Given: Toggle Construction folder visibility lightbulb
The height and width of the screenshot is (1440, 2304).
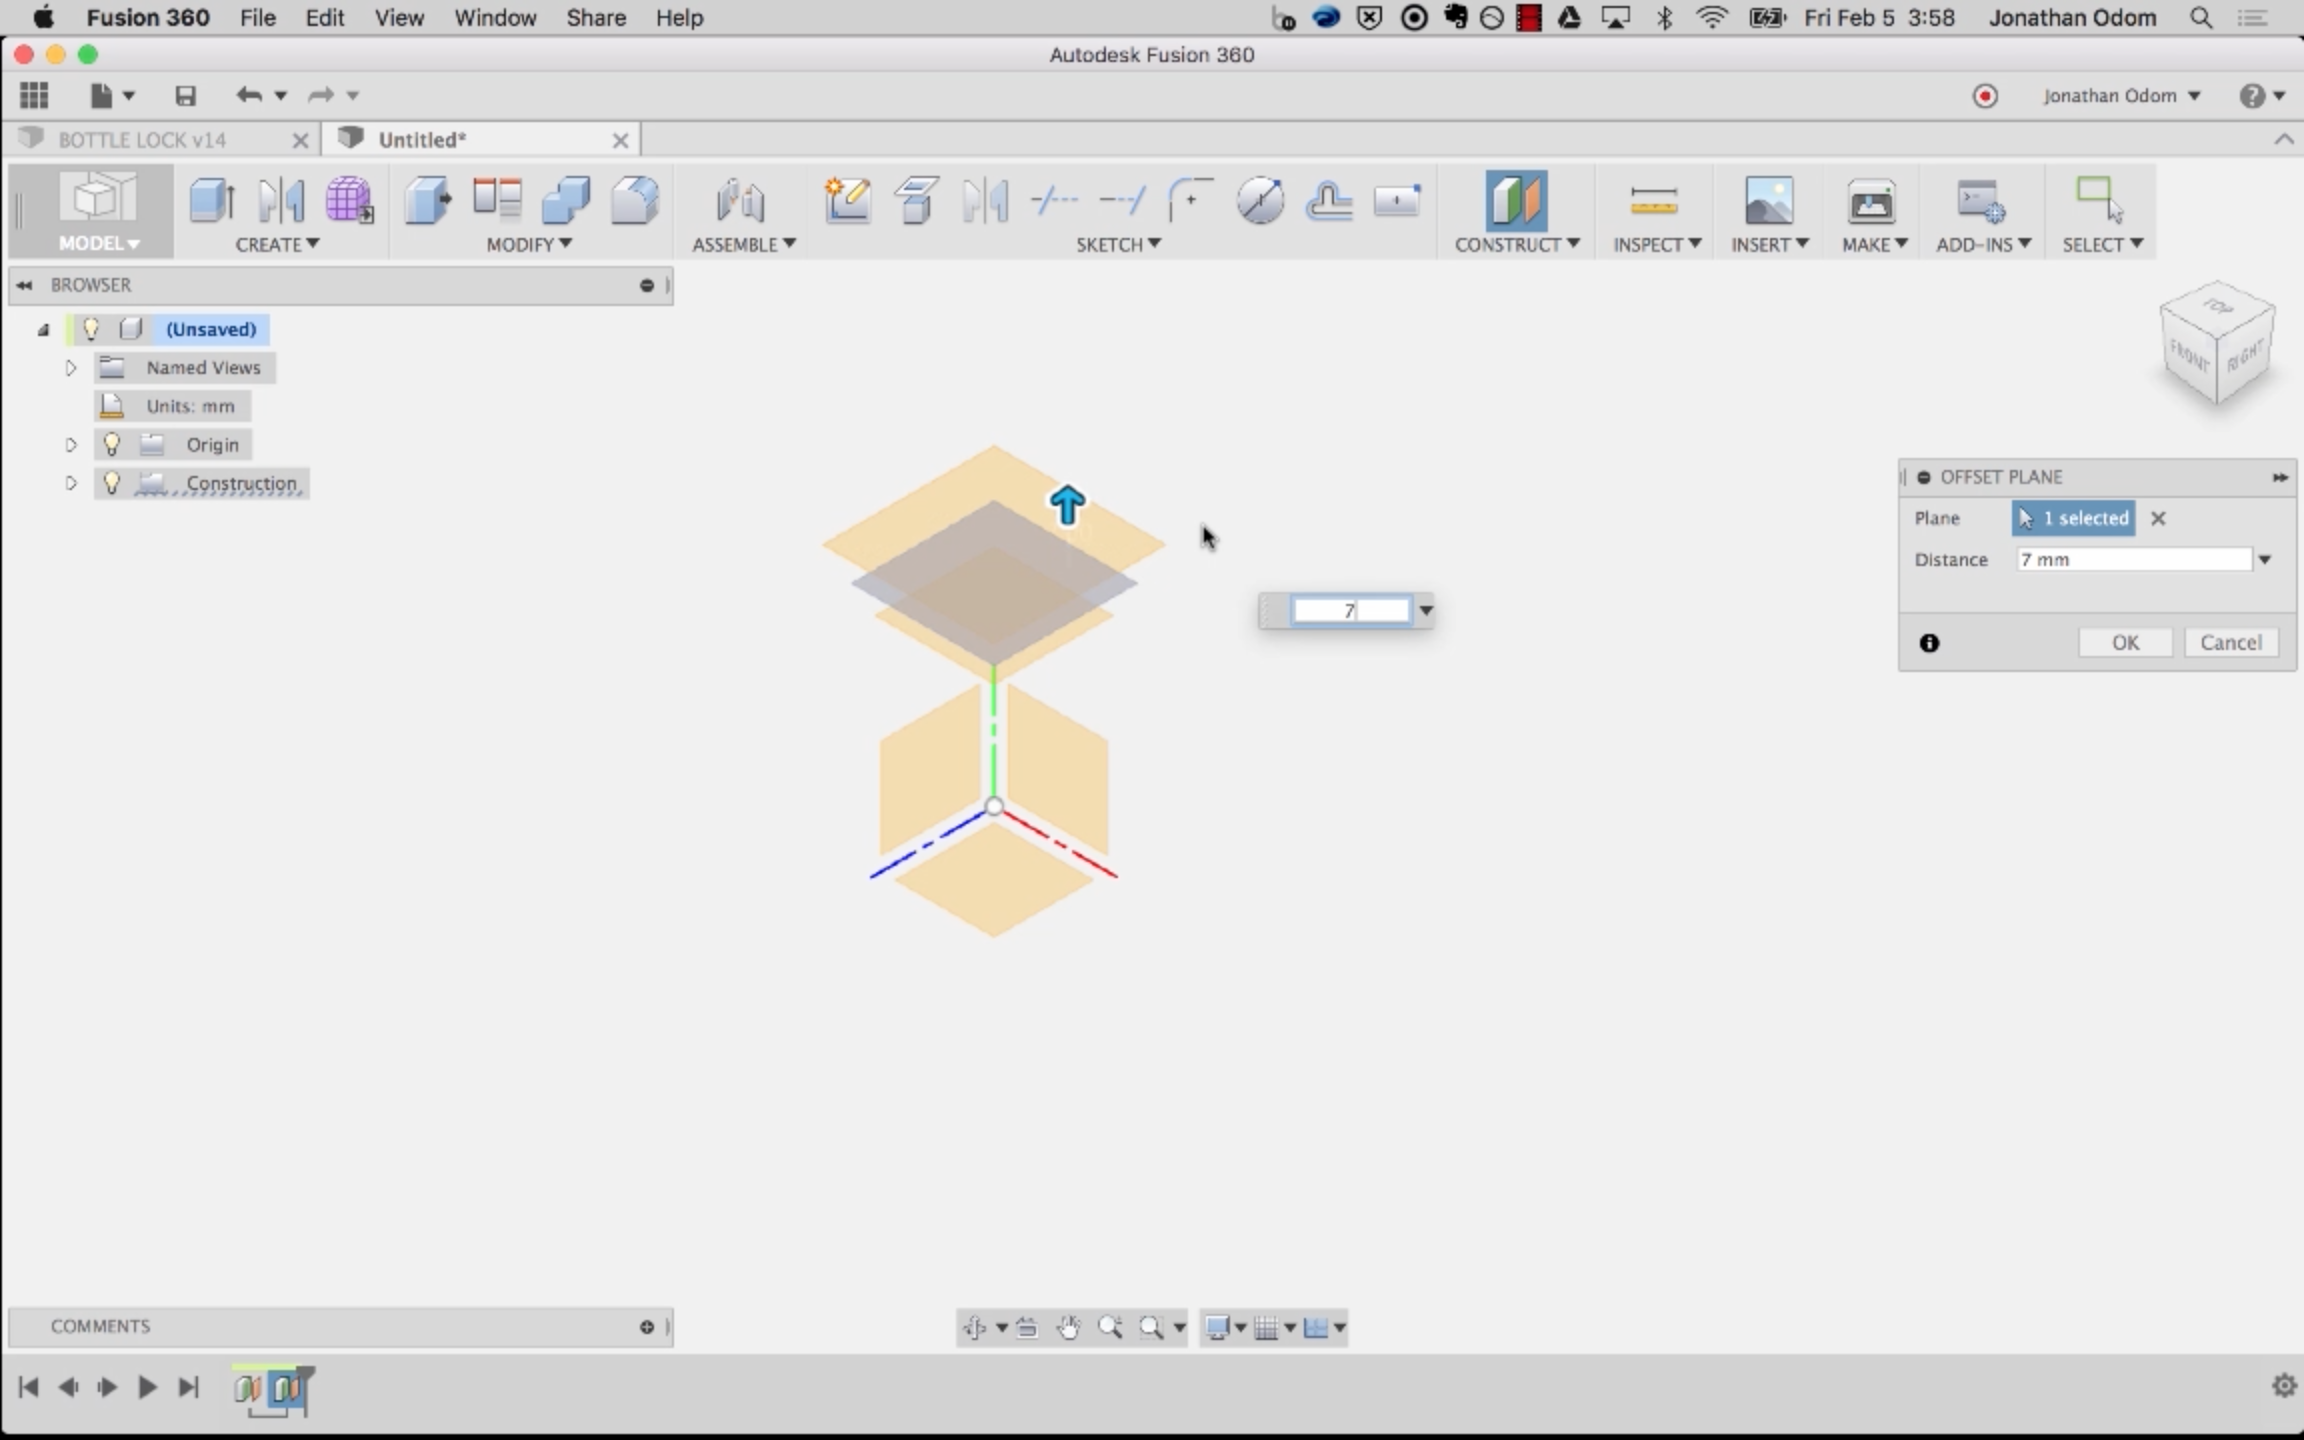Looking at the screenshot, I should 112,483.
